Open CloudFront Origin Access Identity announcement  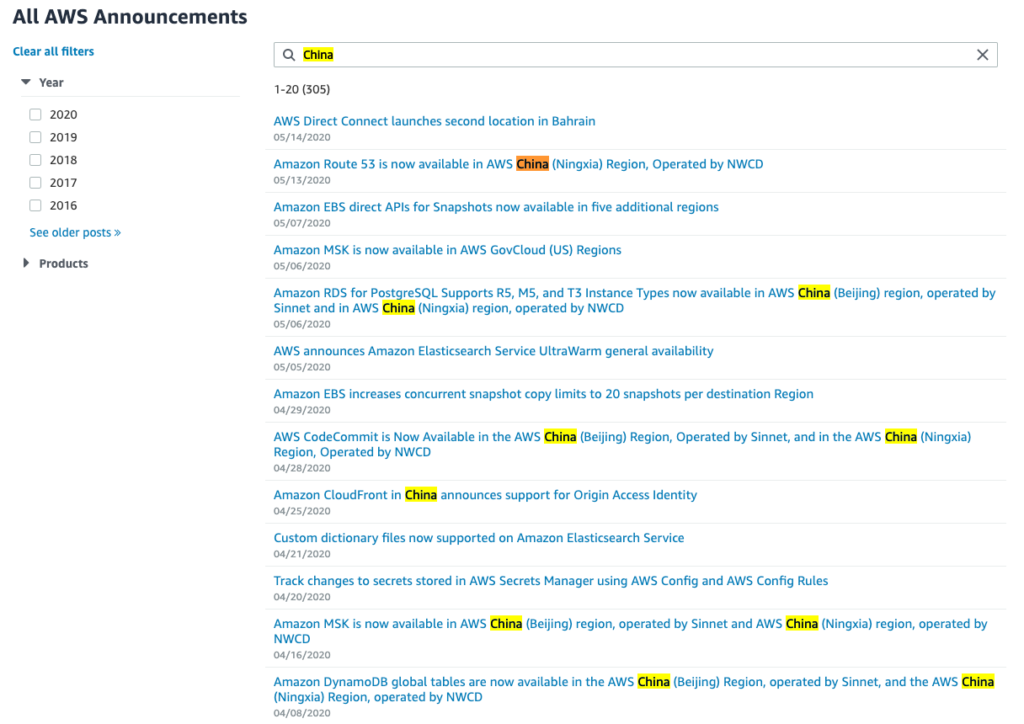click(x=485, y=495)
